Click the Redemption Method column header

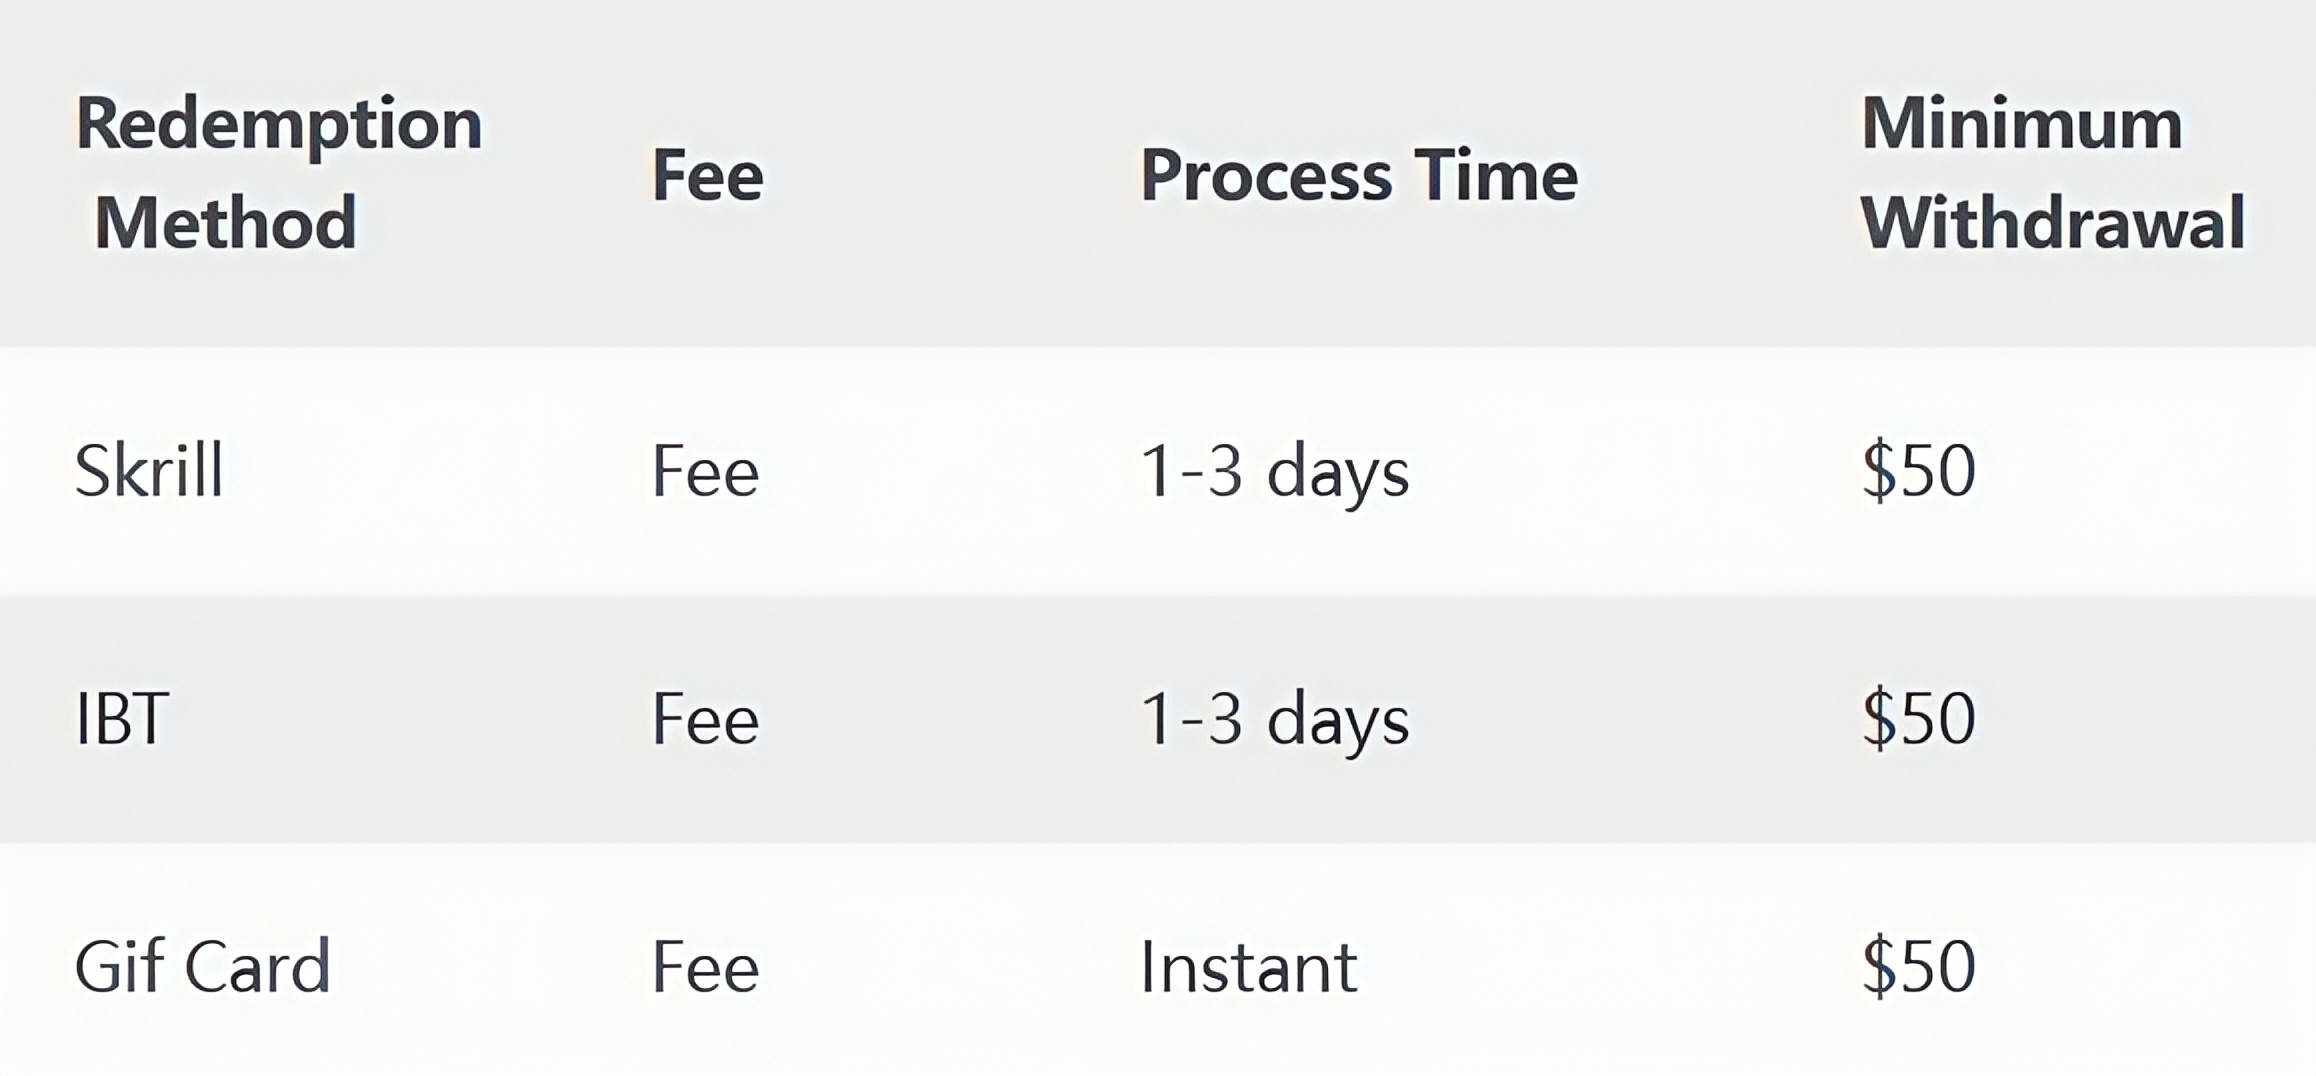pyautogui.click(x=279, y=173)
